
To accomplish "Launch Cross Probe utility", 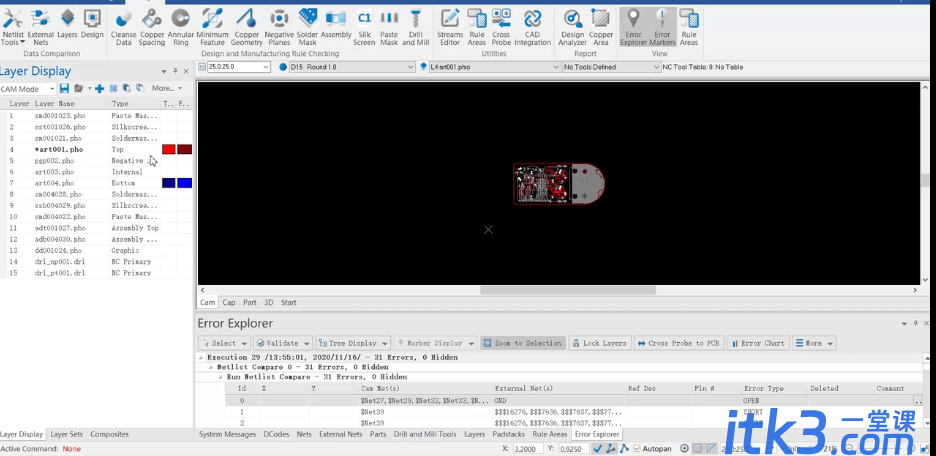I will pos(501,27).
